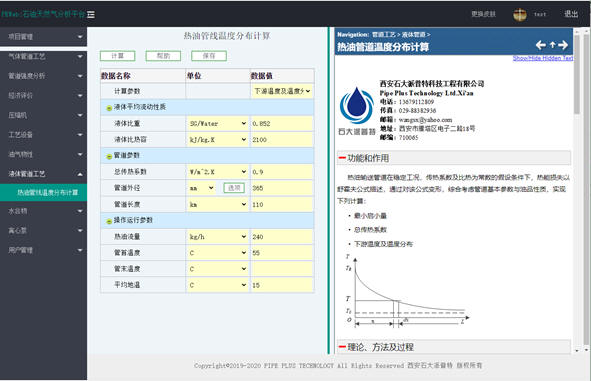Open the 计算参数 value dropdown
The image size is (591, 381).
[x=282, y=91]
